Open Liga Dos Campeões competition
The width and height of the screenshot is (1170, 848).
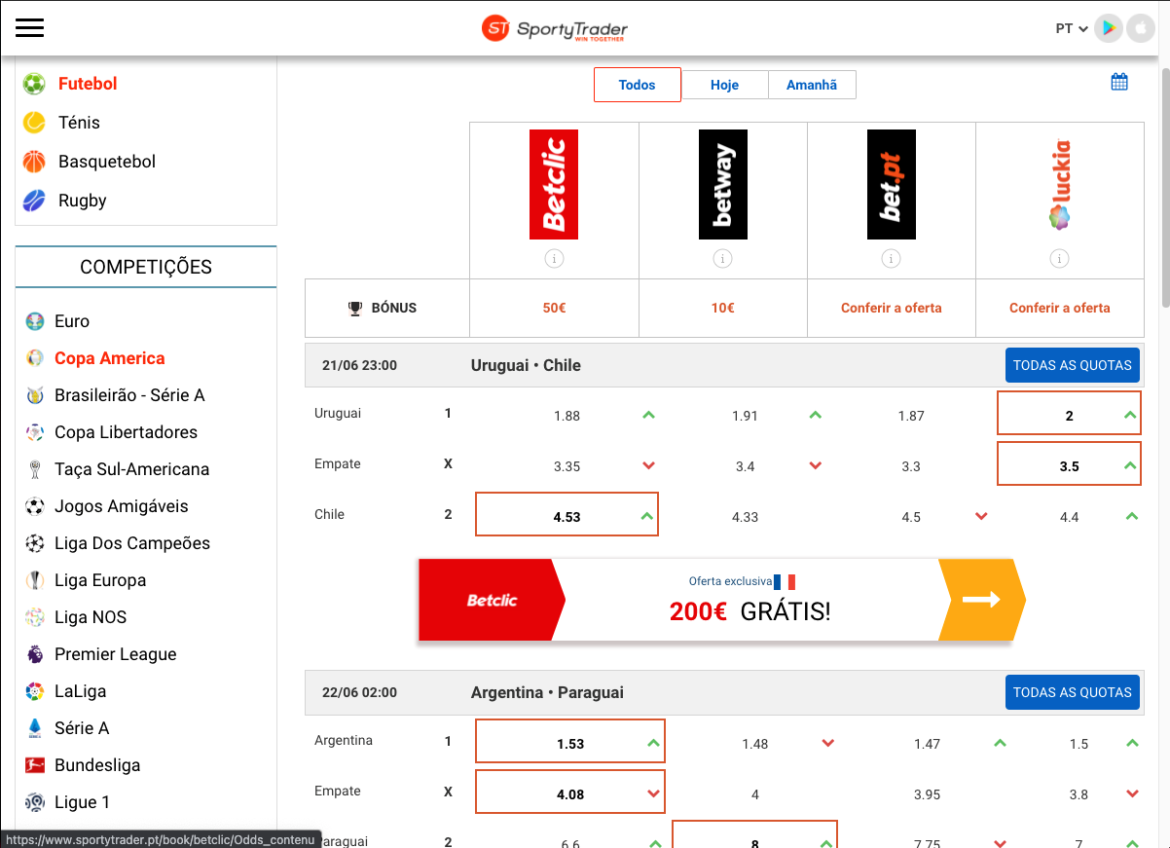tap(132, 543)
